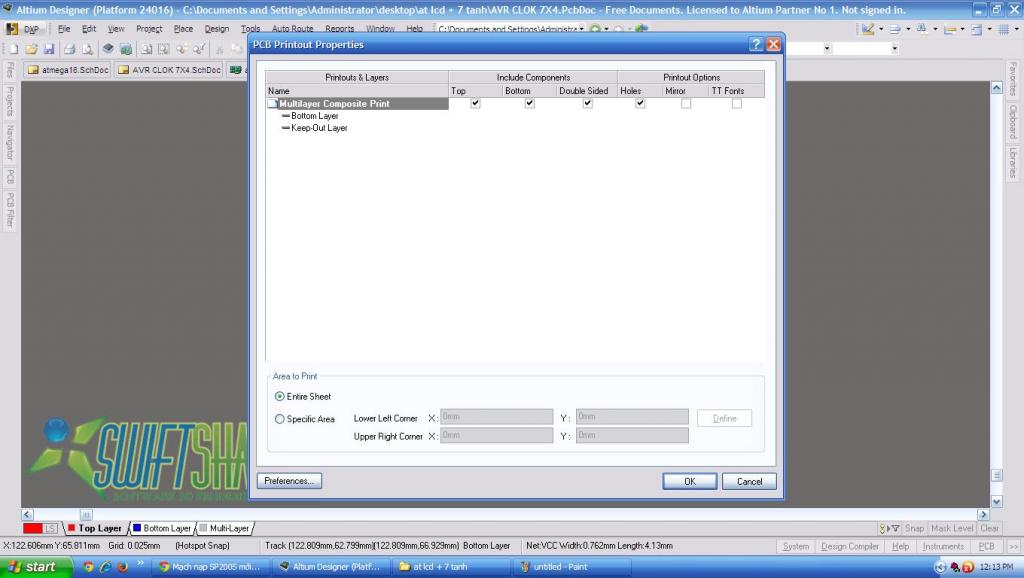Screen dimensions: 1024x578
Task: Open the Reports menu
Action: pyautogui.click(x=340, y=29)
